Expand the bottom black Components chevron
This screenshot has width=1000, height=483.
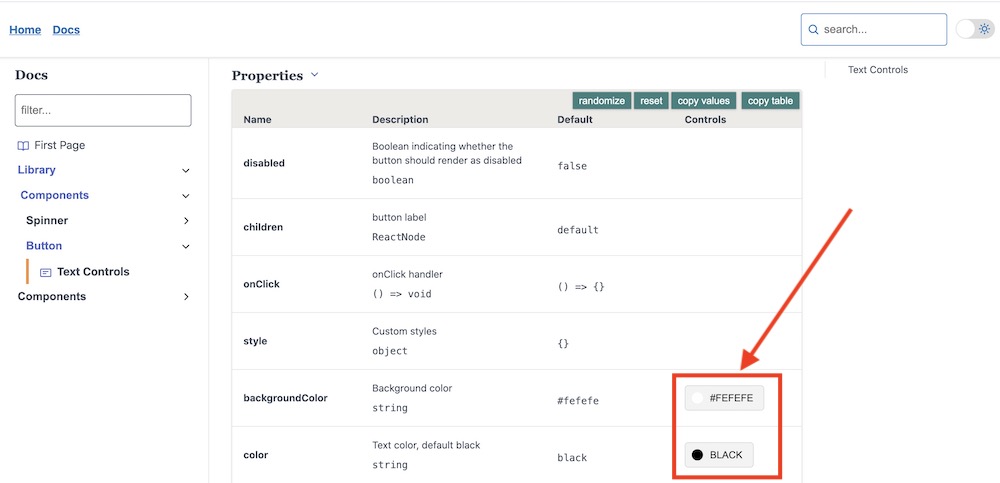coord(186,297)
